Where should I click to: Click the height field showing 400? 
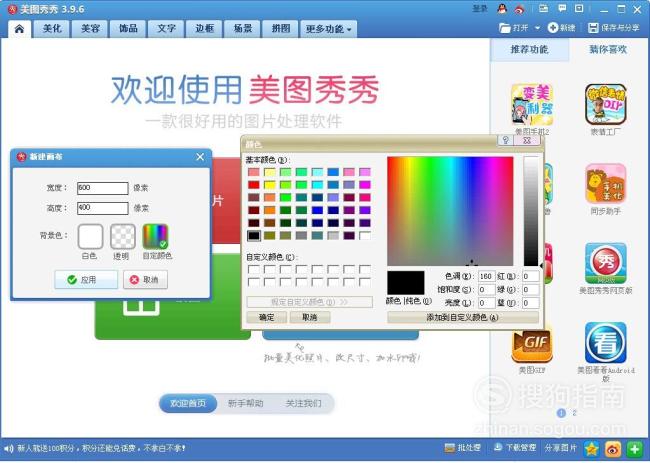tap(103, 208)
